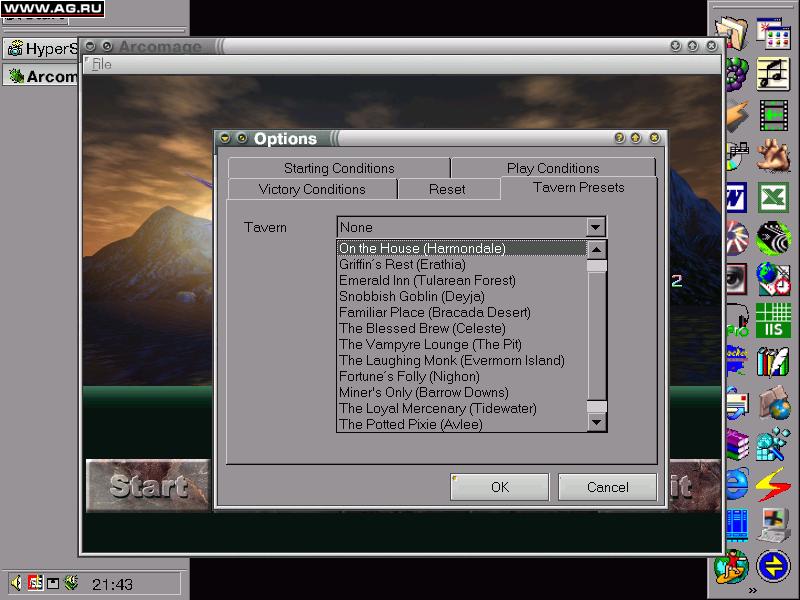Expand the hidden icons chevron in launcher
The image size is (800, 600).
pyautogui.click(x=752, y=590)
